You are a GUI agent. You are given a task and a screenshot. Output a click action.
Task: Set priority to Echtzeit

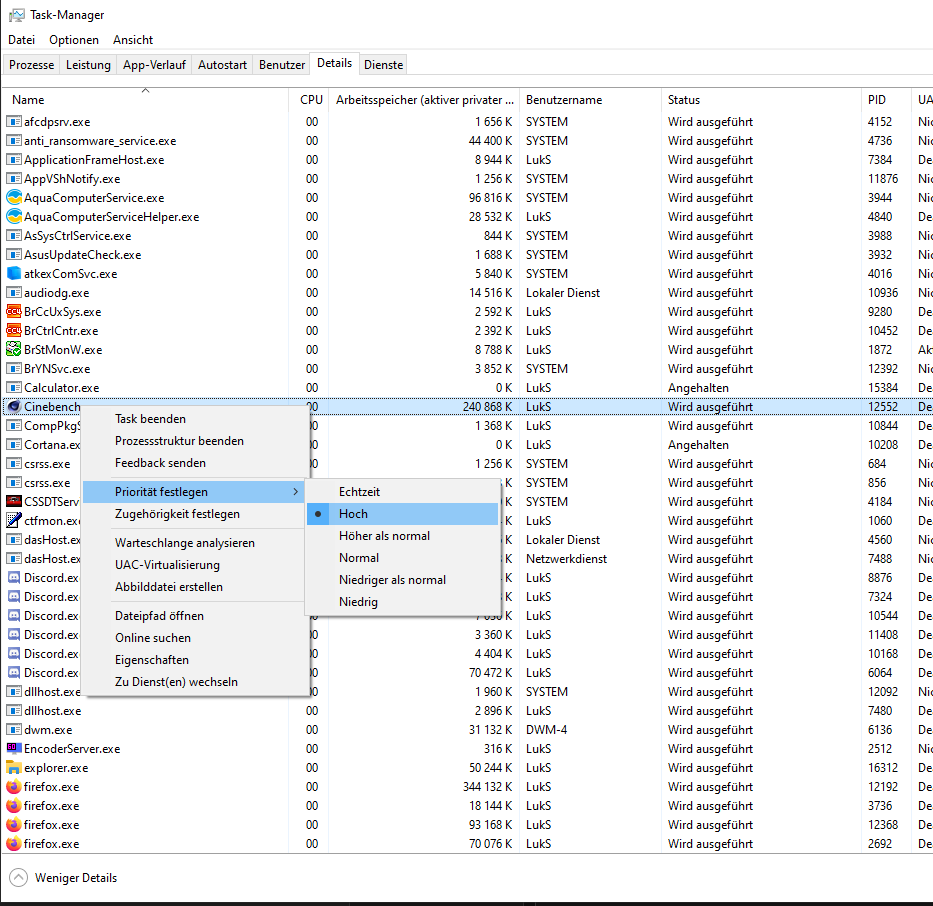[402, 492]
